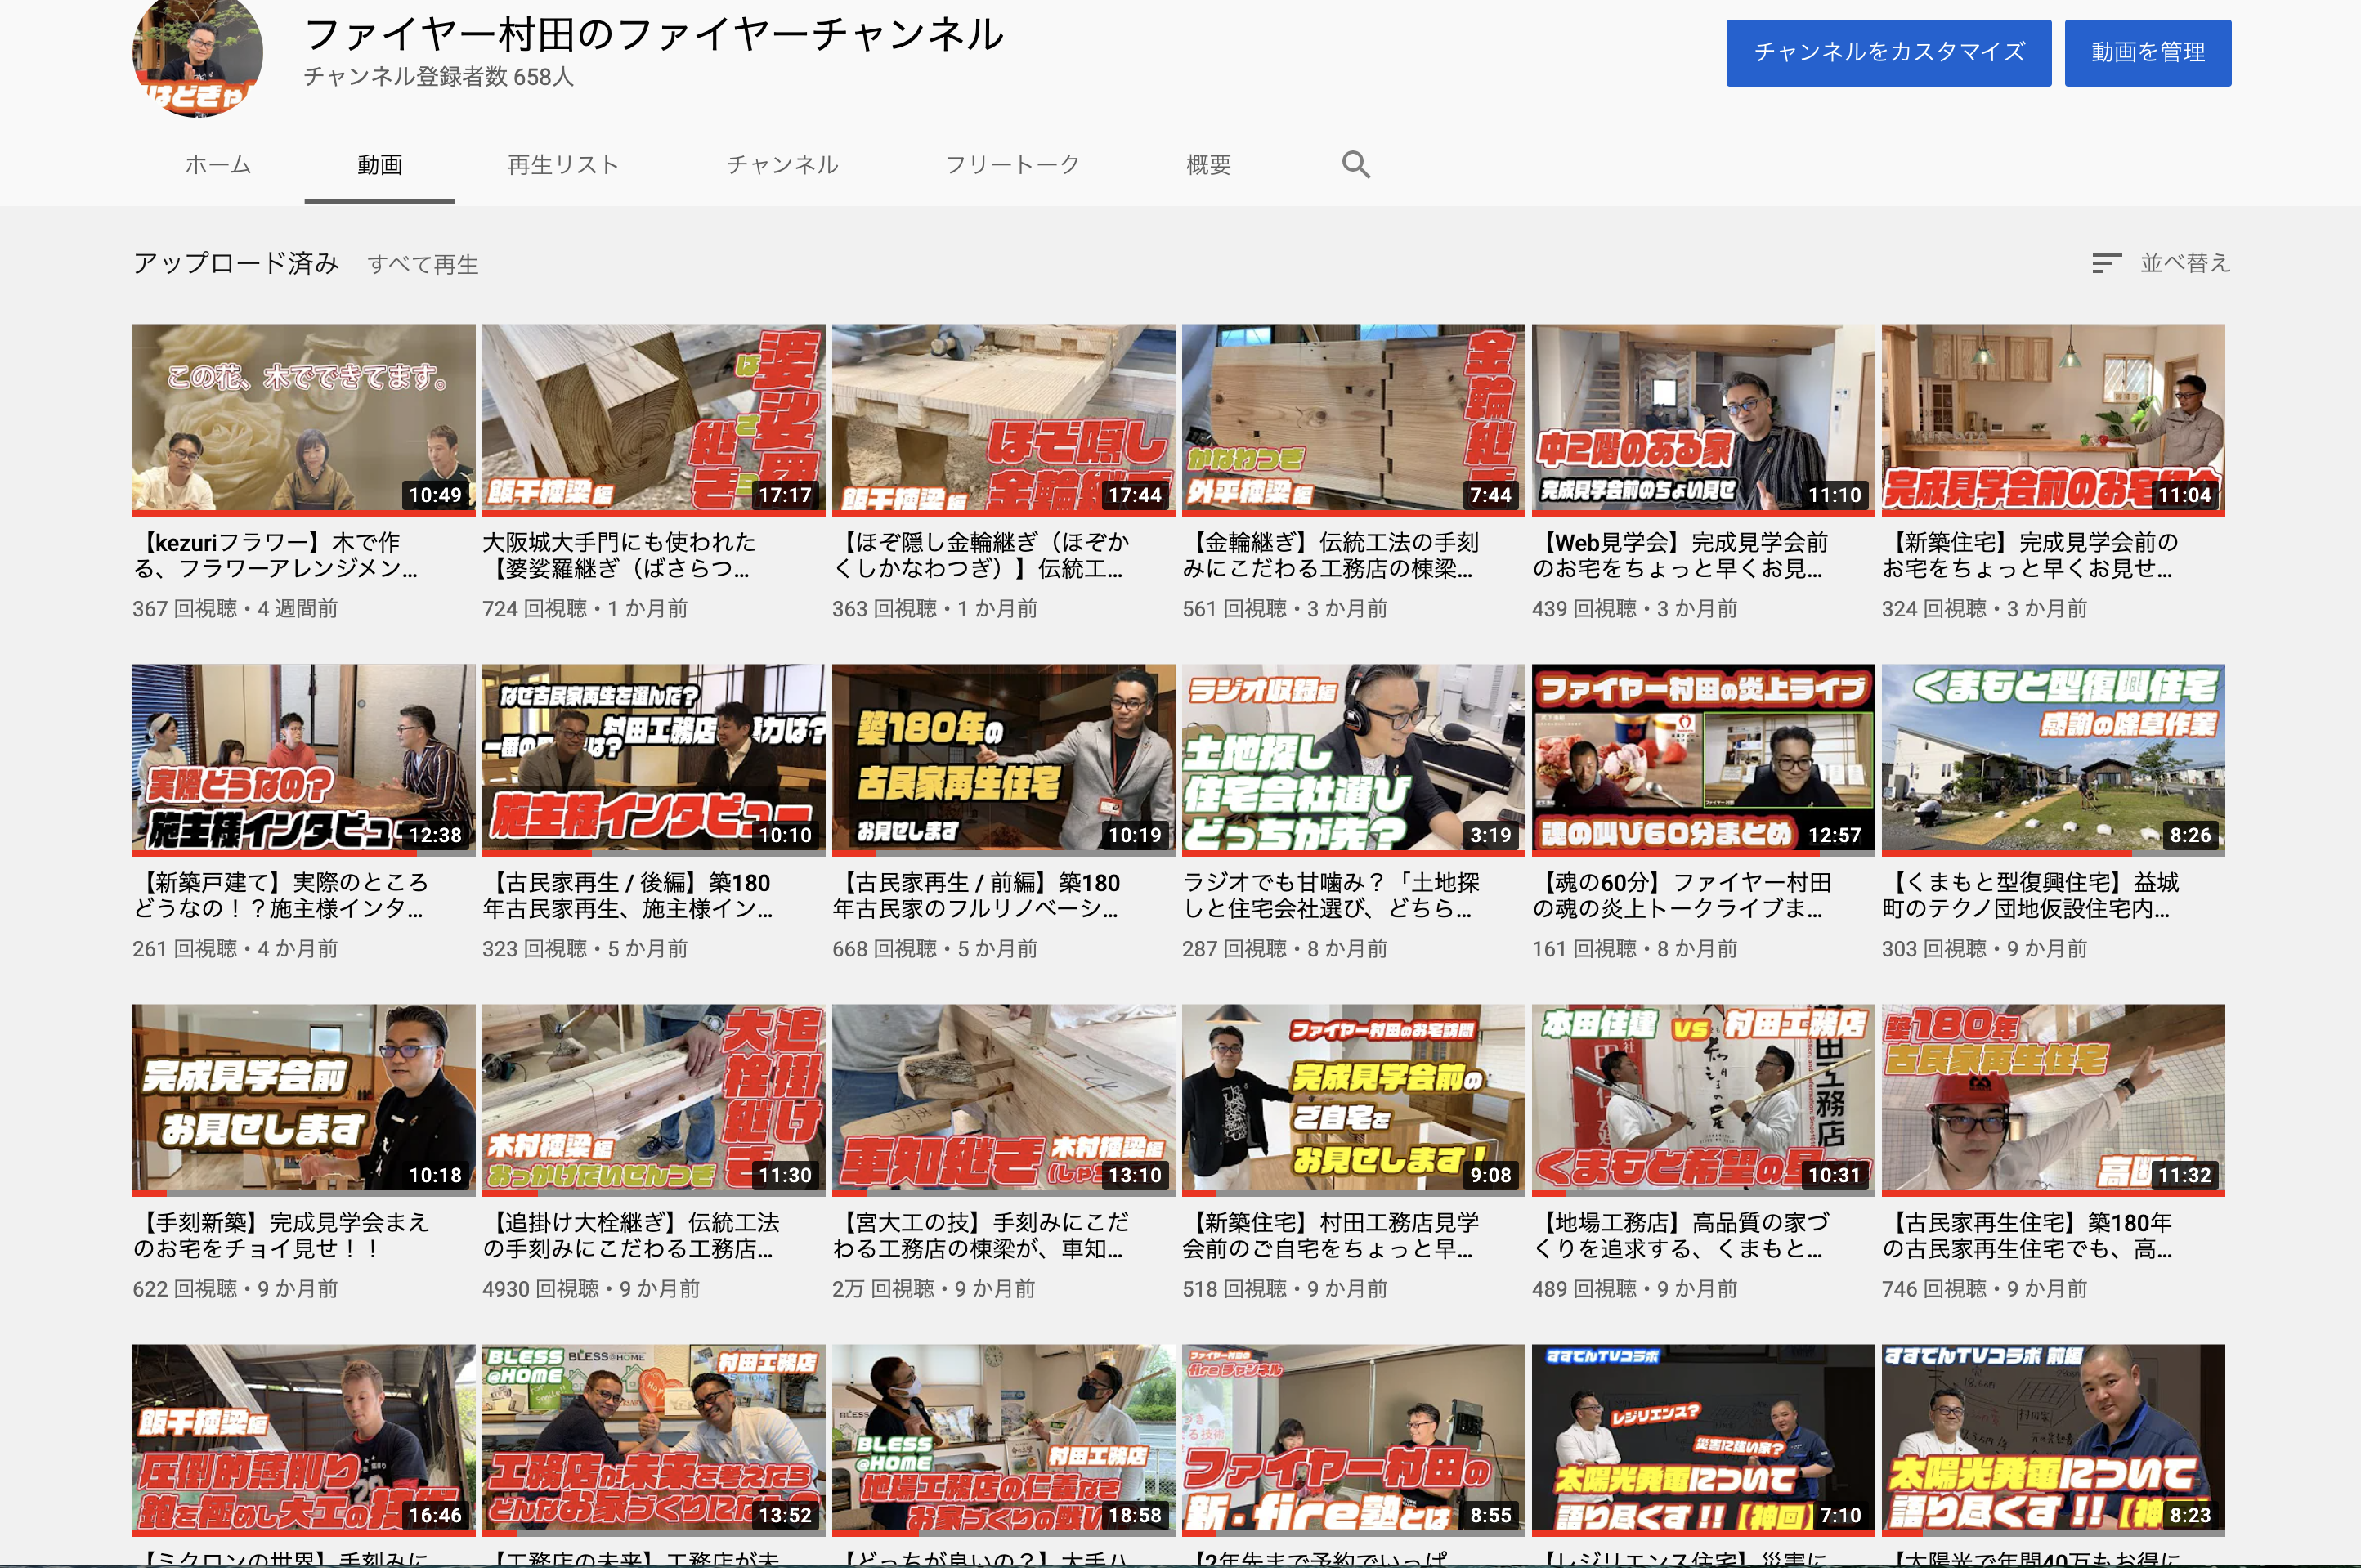The width and height of the screenshot is (2361, 1568).
Task: Go to the フリートーク tab
Action: [x=1012, y=165]
